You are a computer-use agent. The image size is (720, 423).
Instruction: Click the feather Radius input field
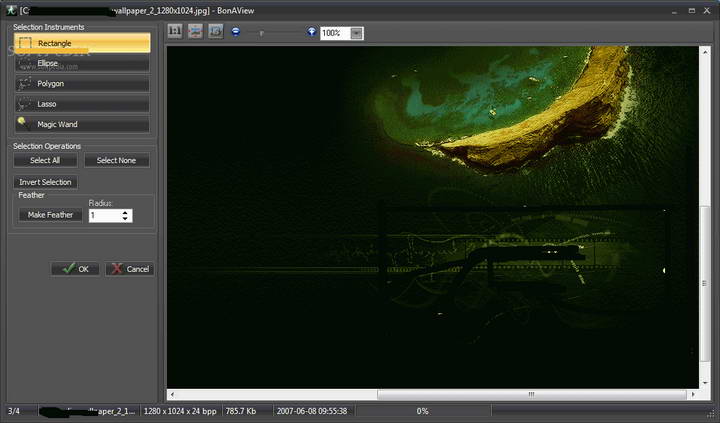105,215
